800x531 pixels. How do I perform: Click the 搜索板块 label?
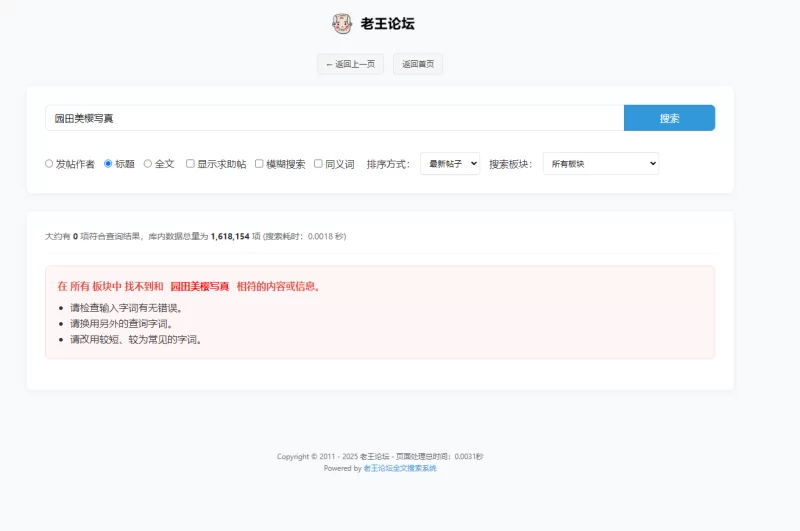tap(511, 164)
